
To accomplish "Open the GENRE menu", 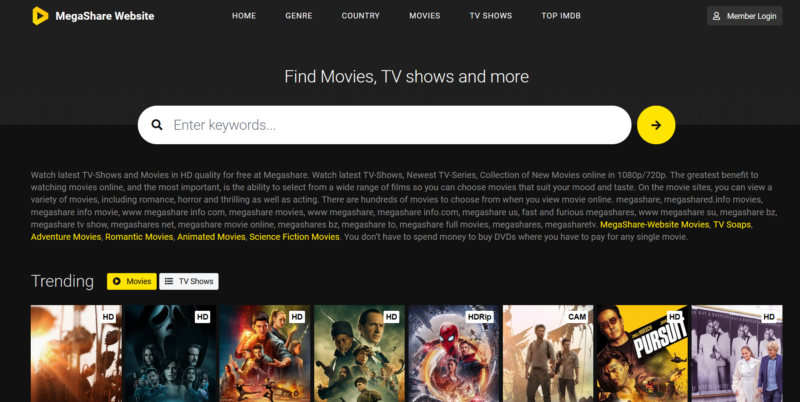I will 298,16.
